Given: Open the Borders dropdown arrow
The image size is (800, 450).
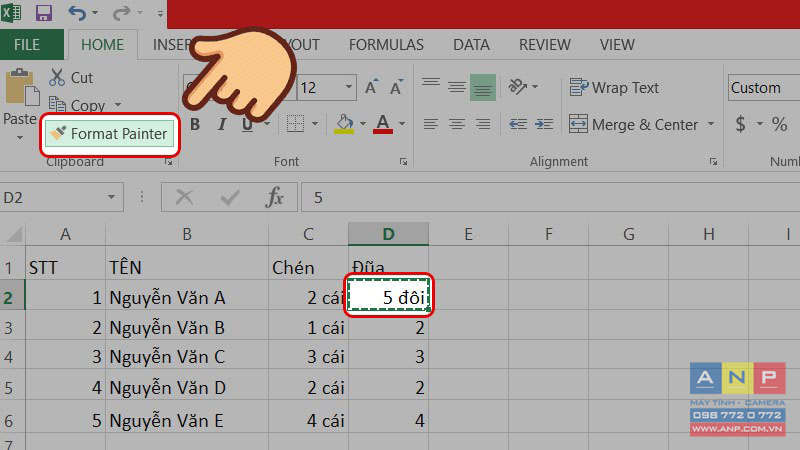Looking at the screenshot, I should point(315,123).
